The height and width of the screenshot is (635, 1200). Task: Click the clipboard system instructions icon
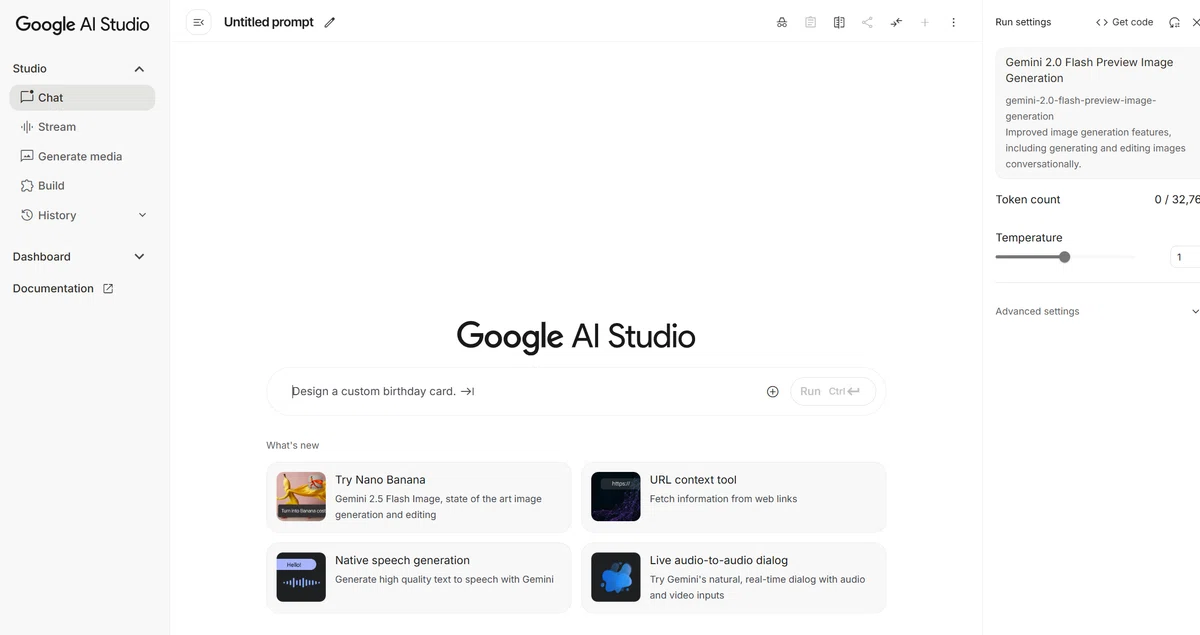coord(811,22)
